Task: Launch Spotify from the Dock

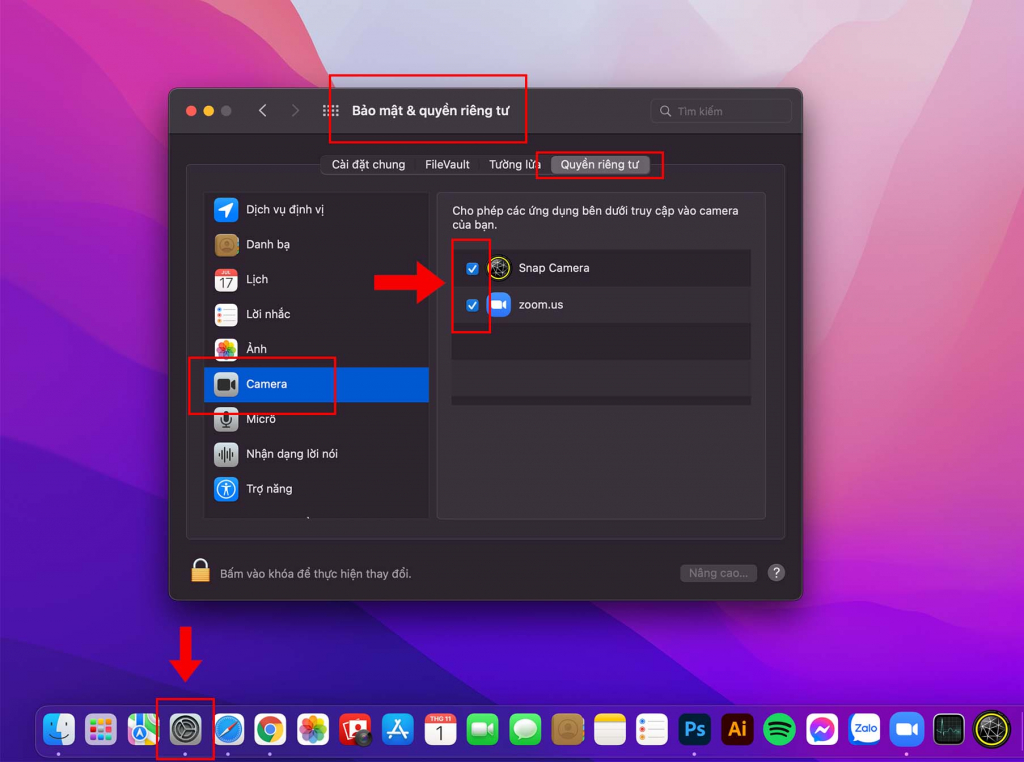Action: click(x=779, y=729)
